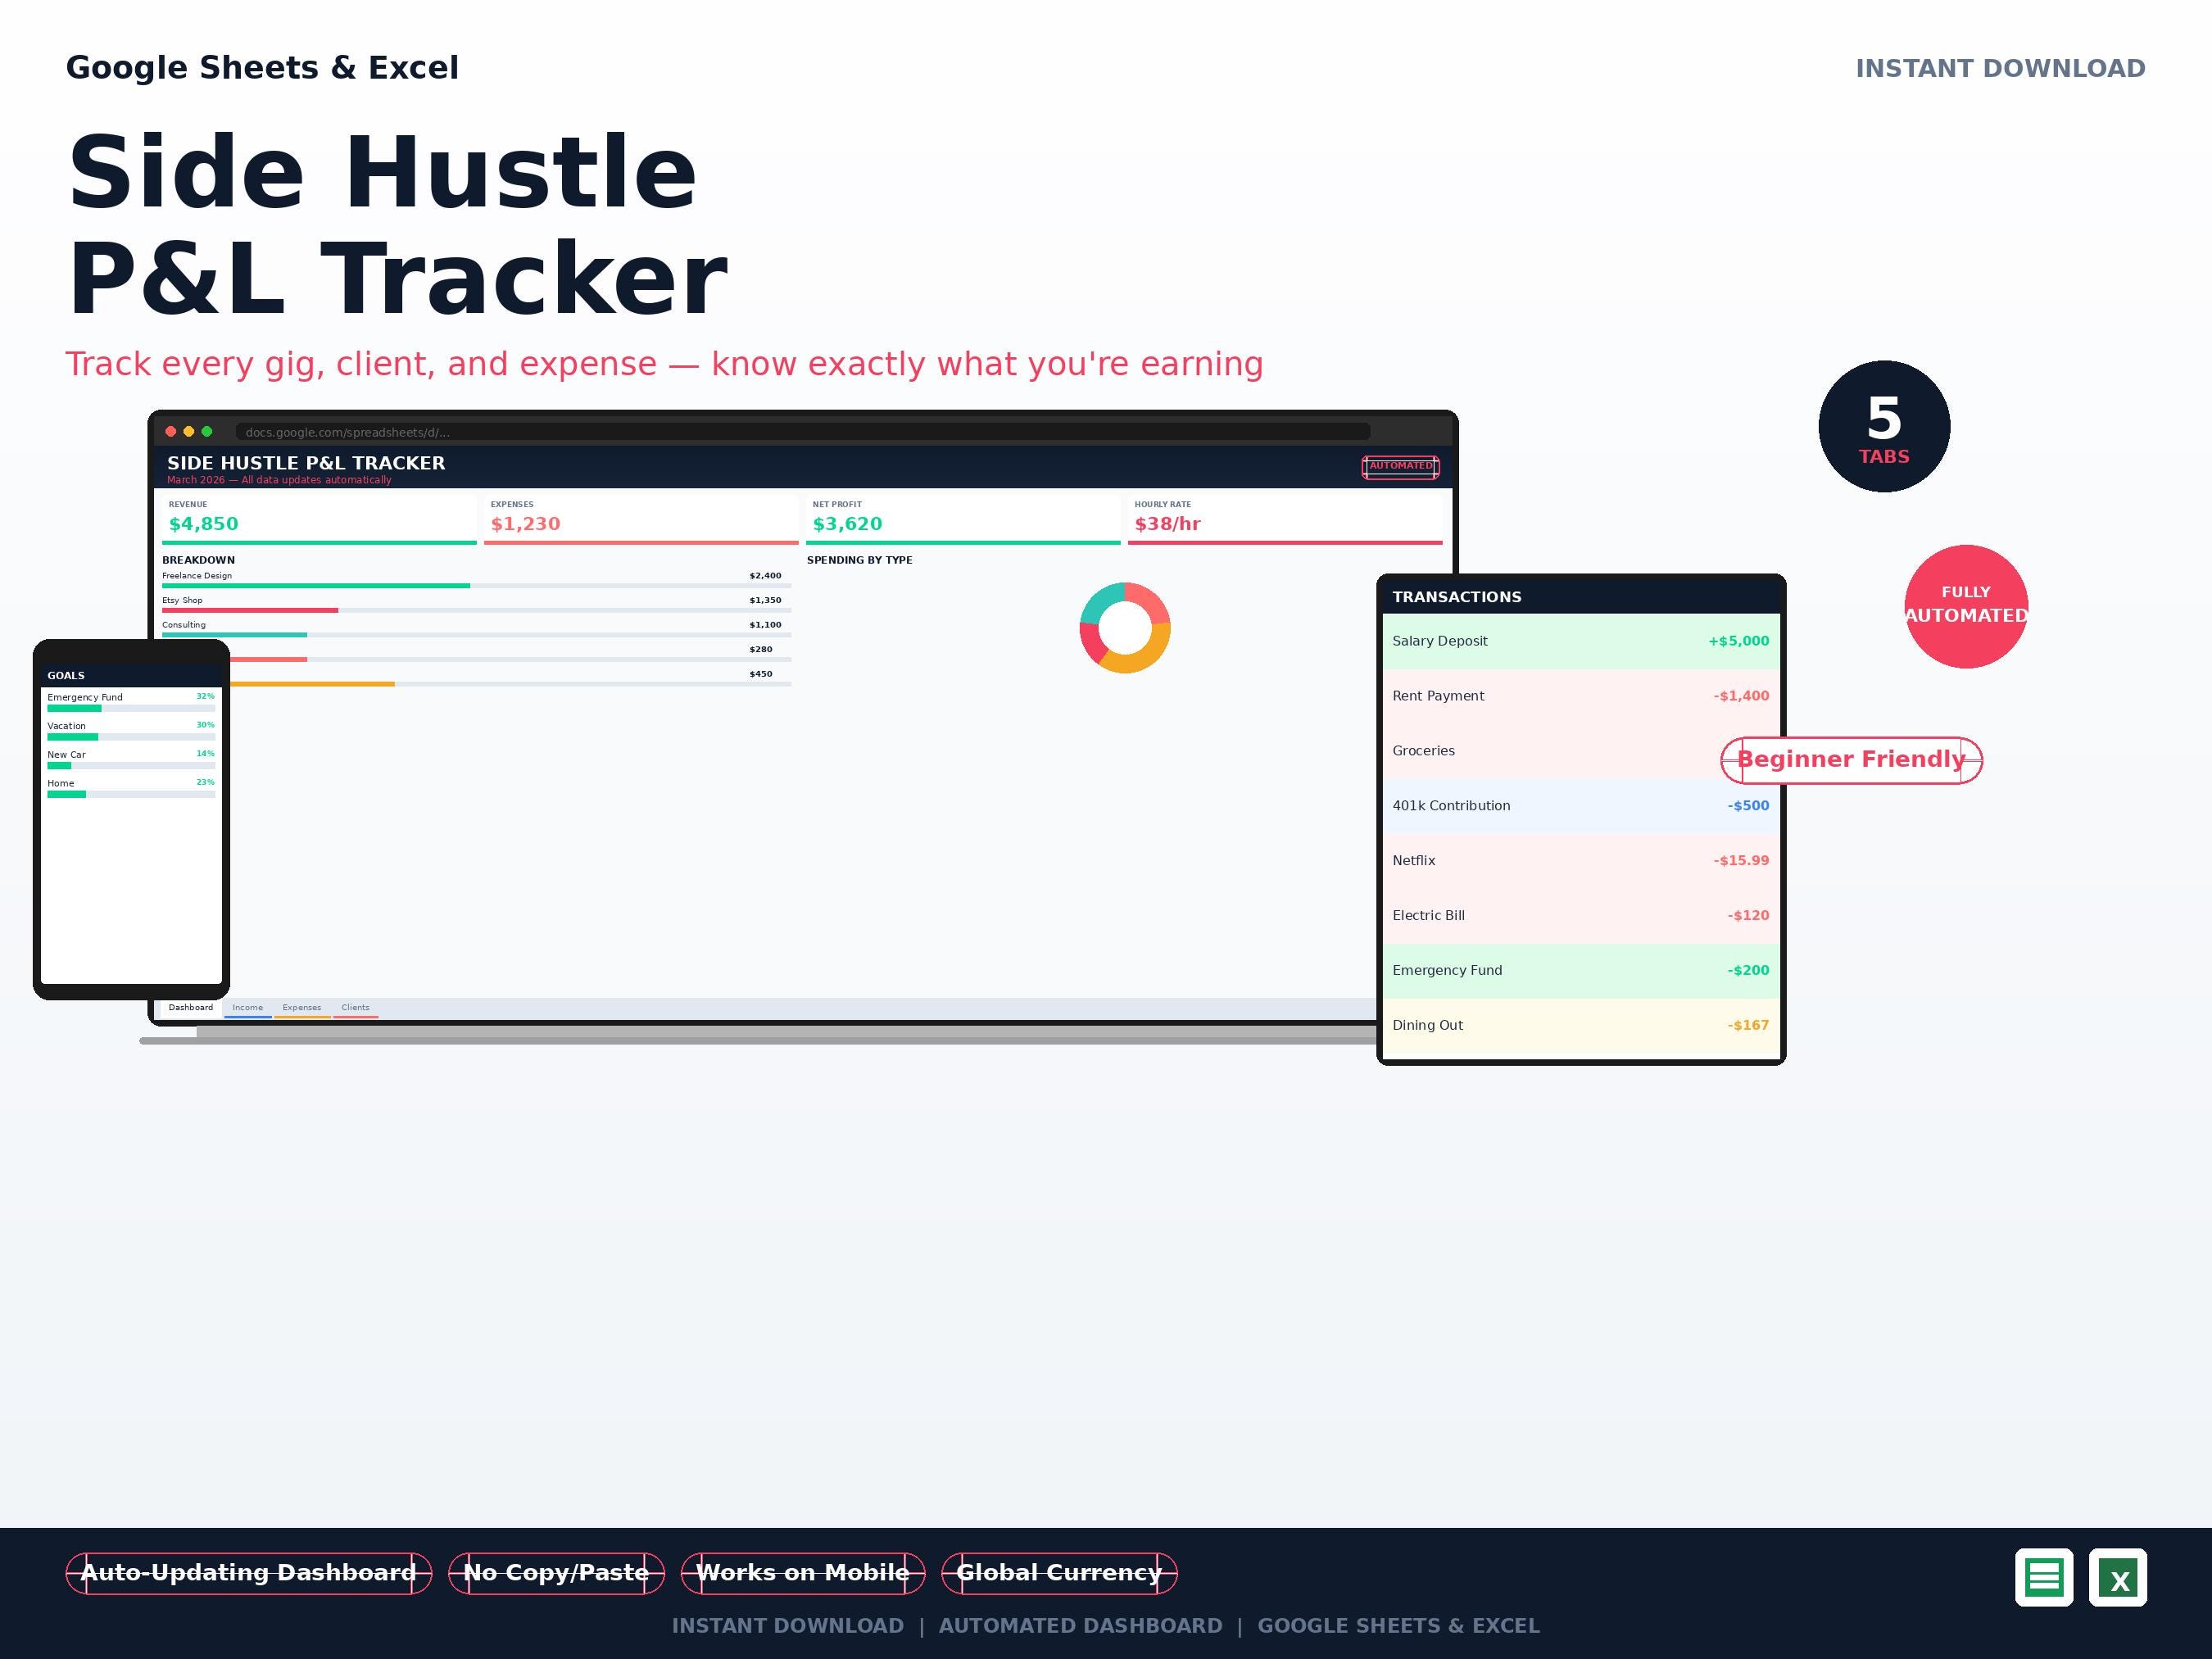The height and width of the screenshot is (1659, 2212).
Task: Click the 5 TABS circular badge
Action: click(1884, 426)
